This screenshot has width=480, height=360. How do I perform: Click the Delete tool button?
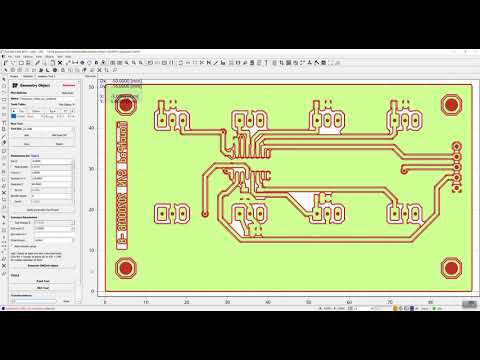[59, 144]
